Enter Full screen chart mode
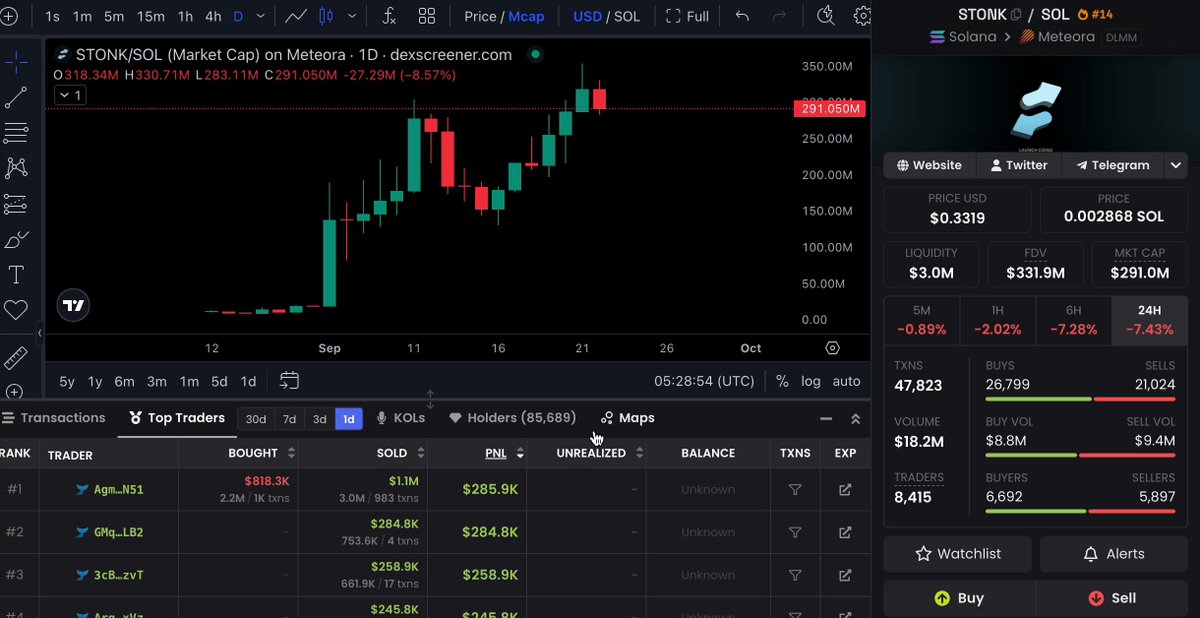The height and width of the screenshot is (618, 1200). tap(687, 16)
